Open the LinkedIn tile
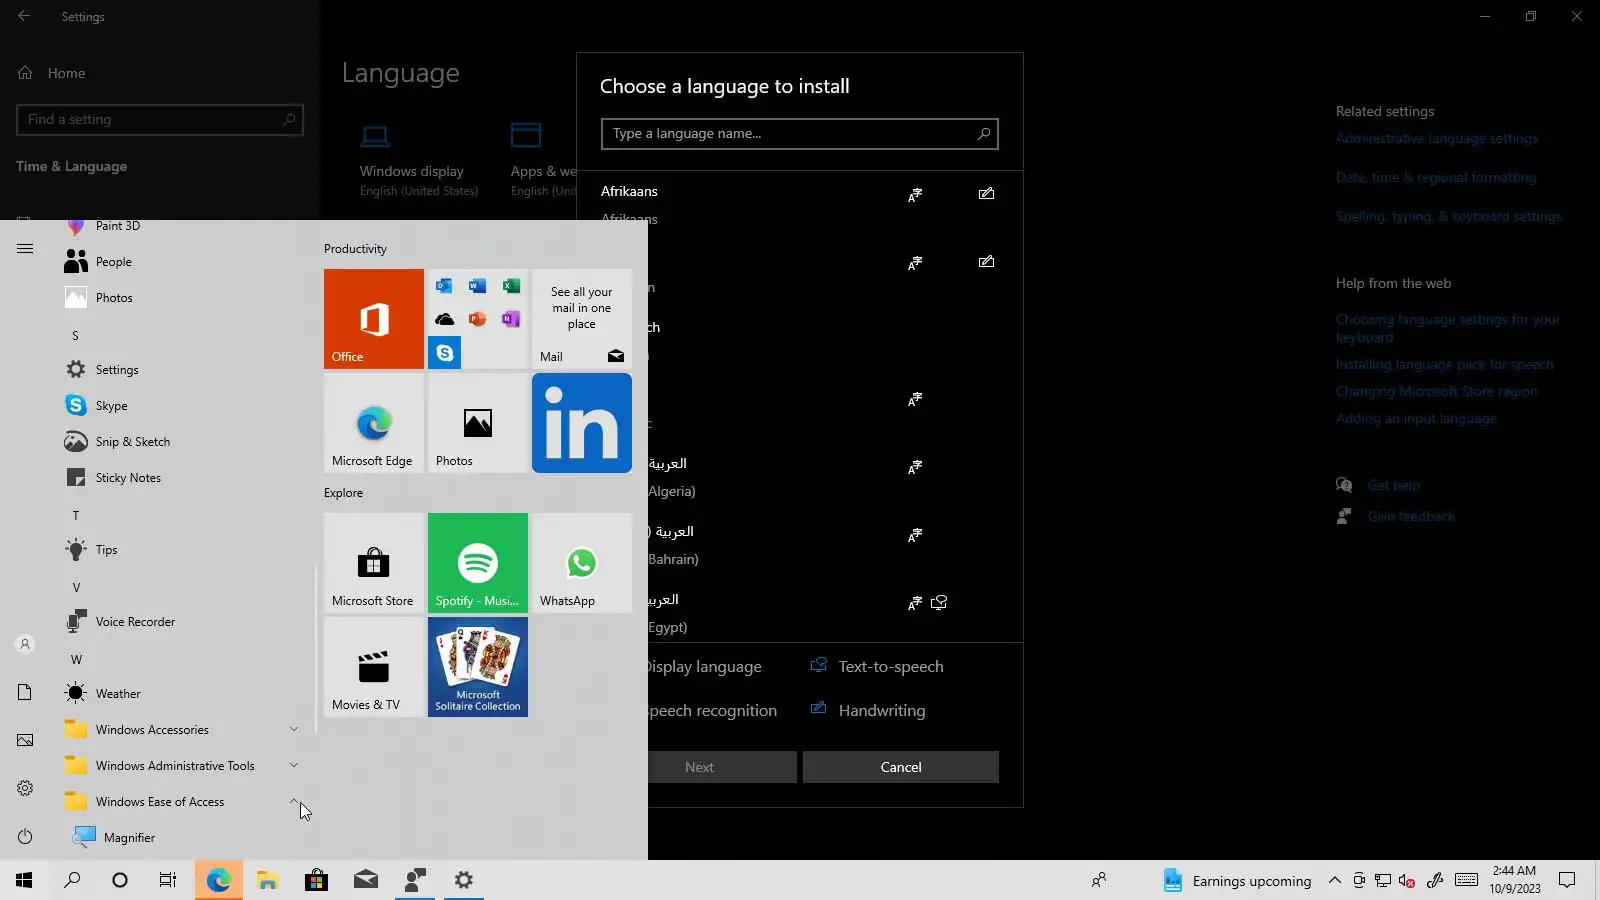The image size is (1600, 900). (x=582, y=423)
